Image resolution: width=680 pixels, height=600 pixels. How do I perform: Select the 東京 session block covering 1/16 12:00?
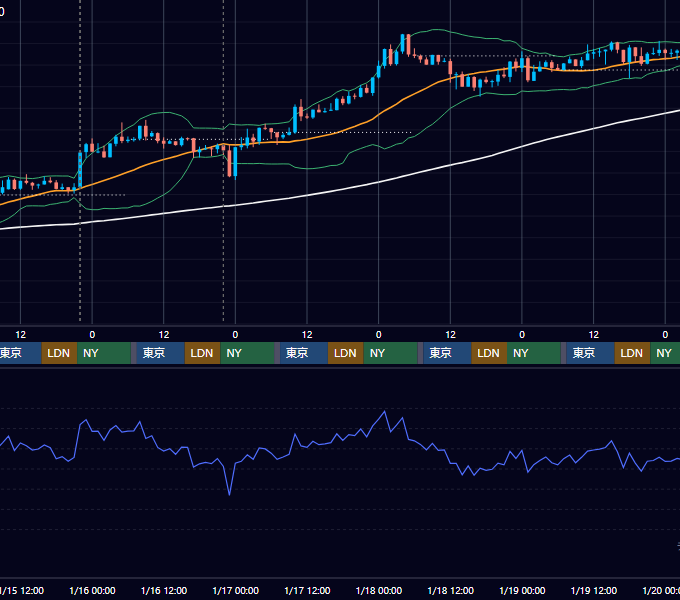[x=160, y=353]
